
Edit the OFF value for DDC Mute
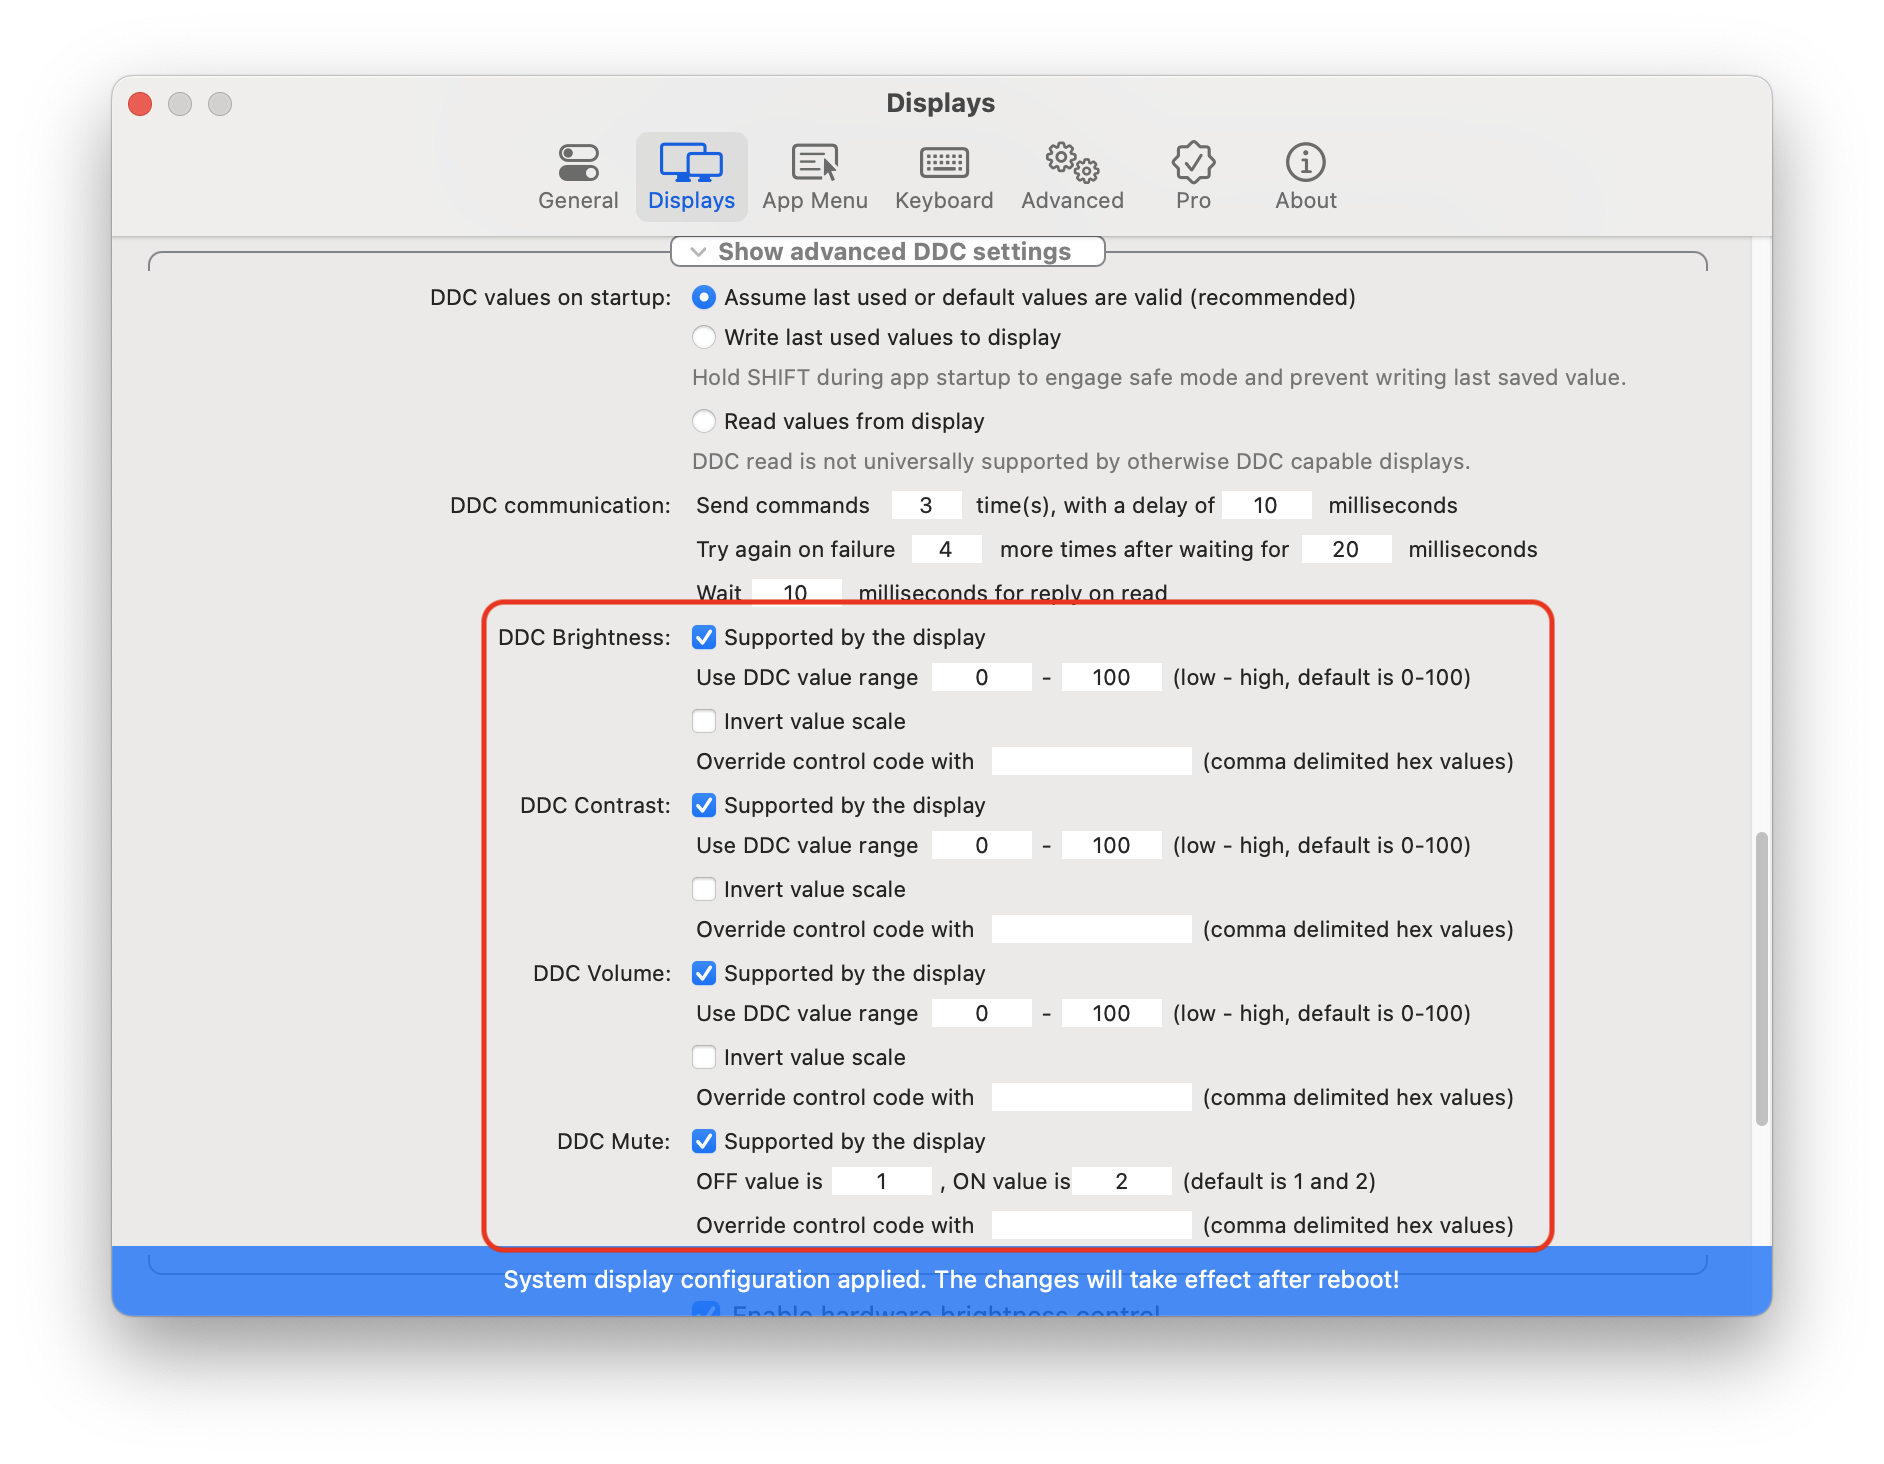[881, 1181]
